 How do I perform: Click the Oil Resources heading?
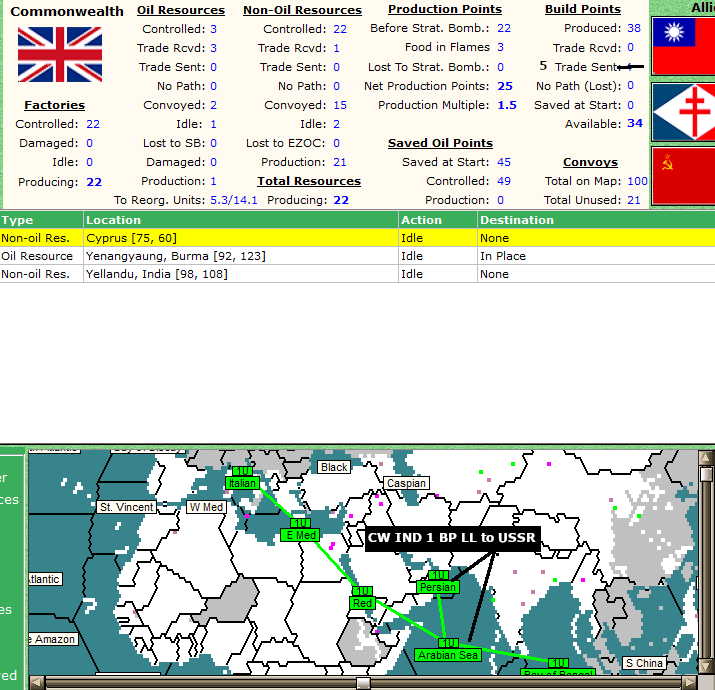[x=181, y=10]
